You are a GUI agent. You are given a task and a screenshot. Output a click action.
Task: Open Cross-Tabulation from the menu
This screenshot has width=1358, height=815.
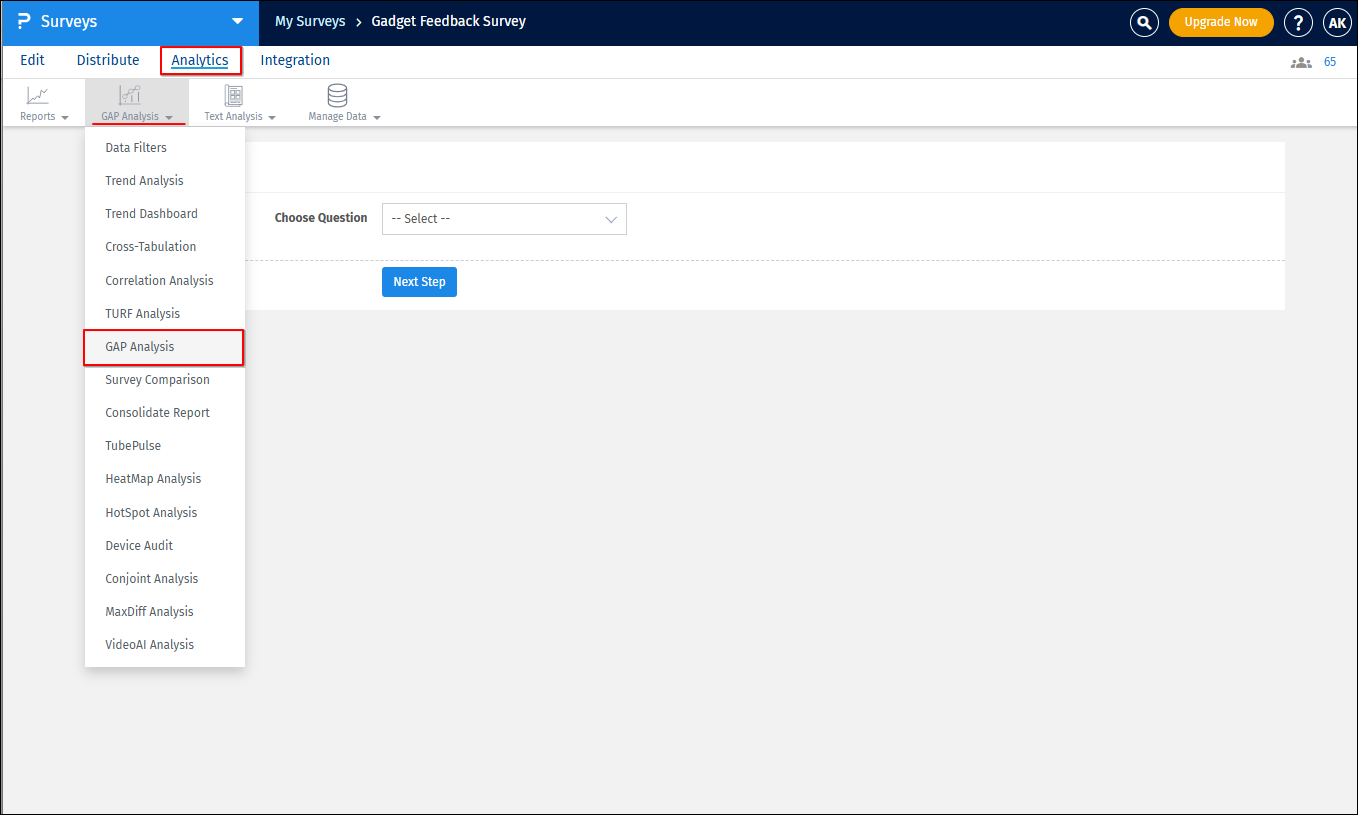[165, 247]
